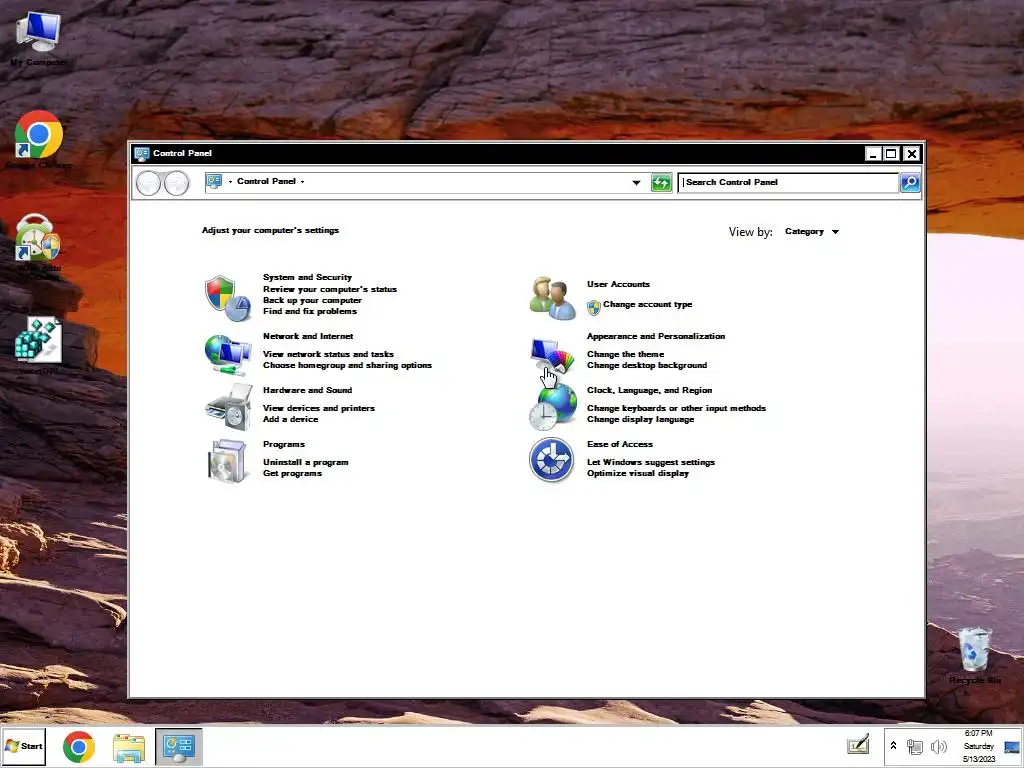Click the green refresh button in address bar
The image size is (1024, 768).
point(661,183)
